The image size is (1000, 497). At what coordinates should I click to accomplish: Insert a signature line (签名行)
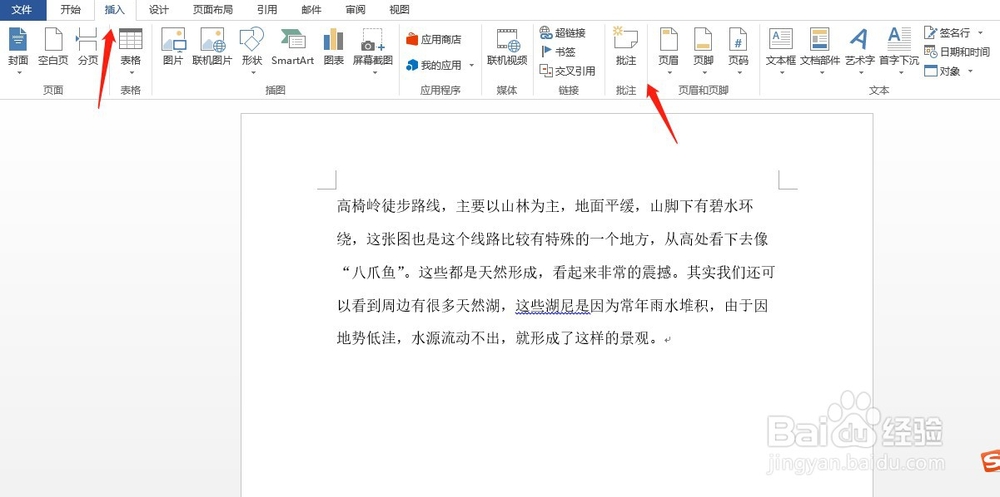click(948, 33)
